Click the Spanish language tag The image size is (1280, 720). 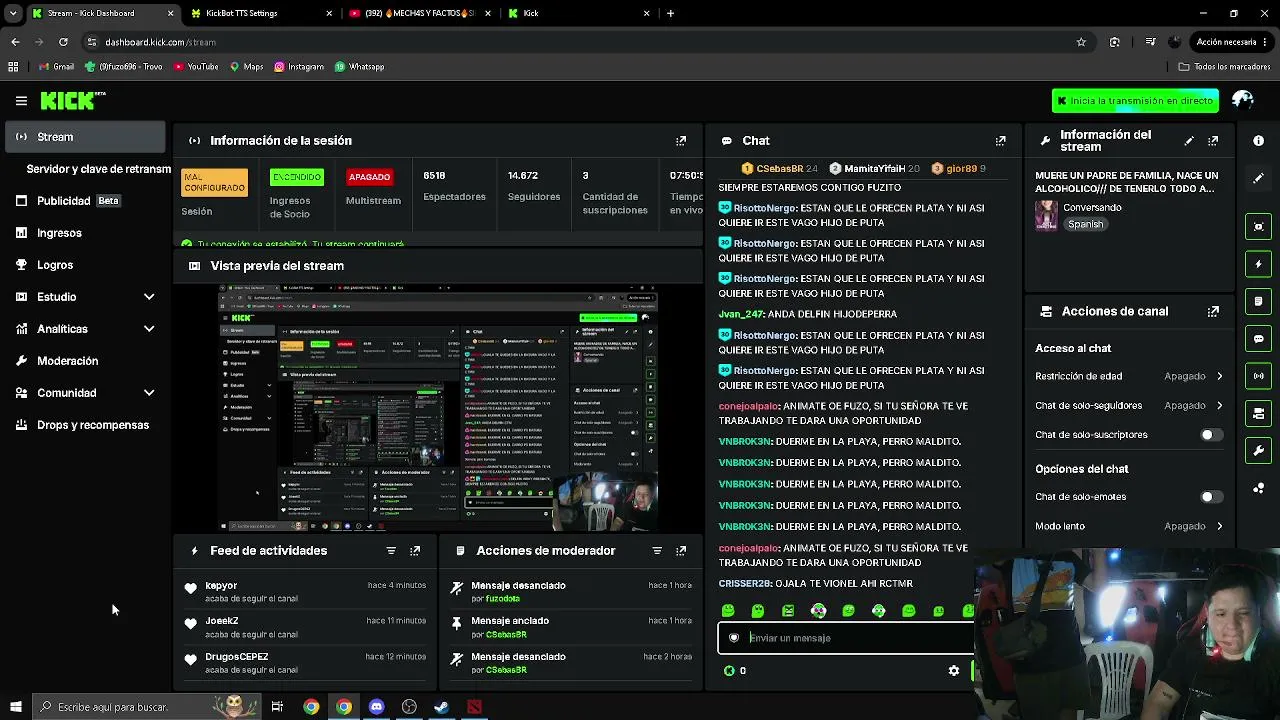coord(1085,224)
